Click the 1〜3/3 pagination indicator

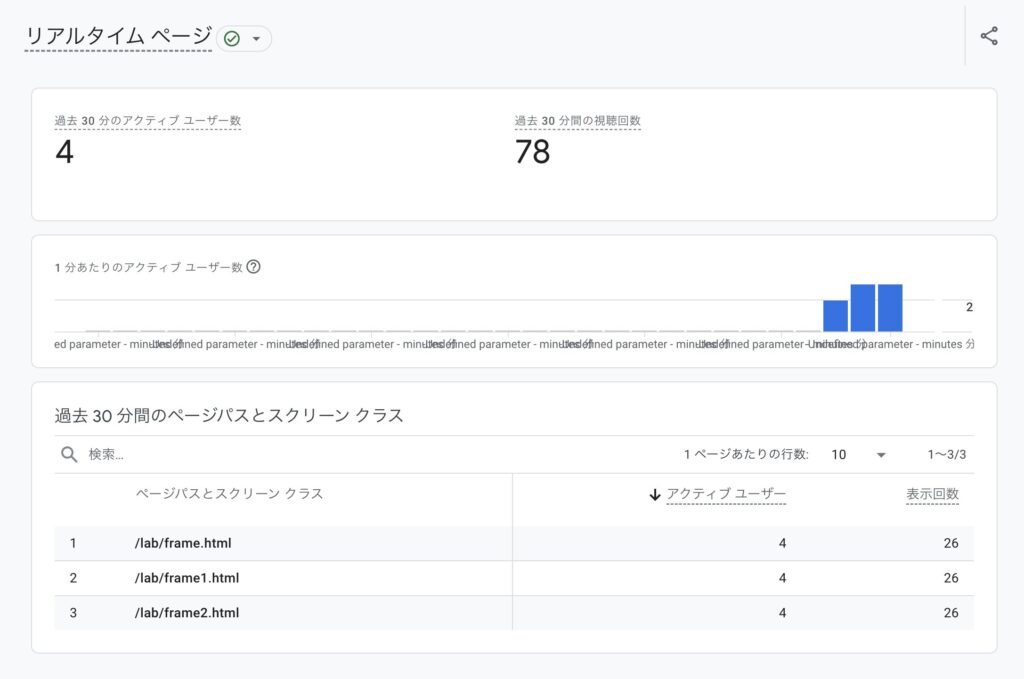coord(946,454)
